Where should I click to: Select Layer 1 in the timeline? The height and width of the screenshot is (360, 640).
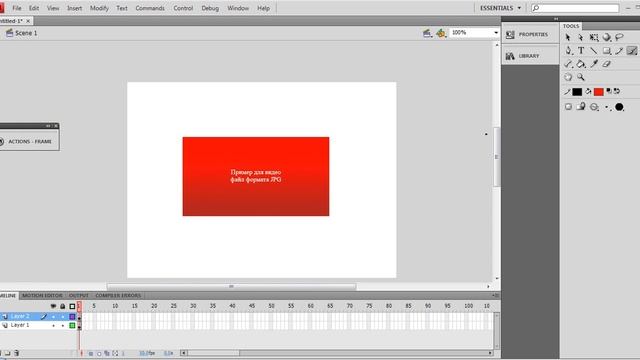tap(20, 325)
